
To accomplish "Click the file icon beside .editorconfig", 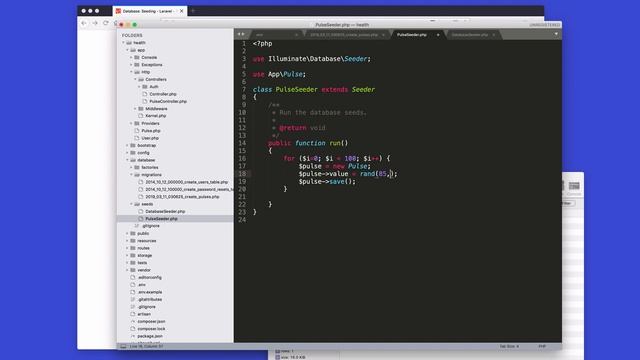I will pos(133,278).
